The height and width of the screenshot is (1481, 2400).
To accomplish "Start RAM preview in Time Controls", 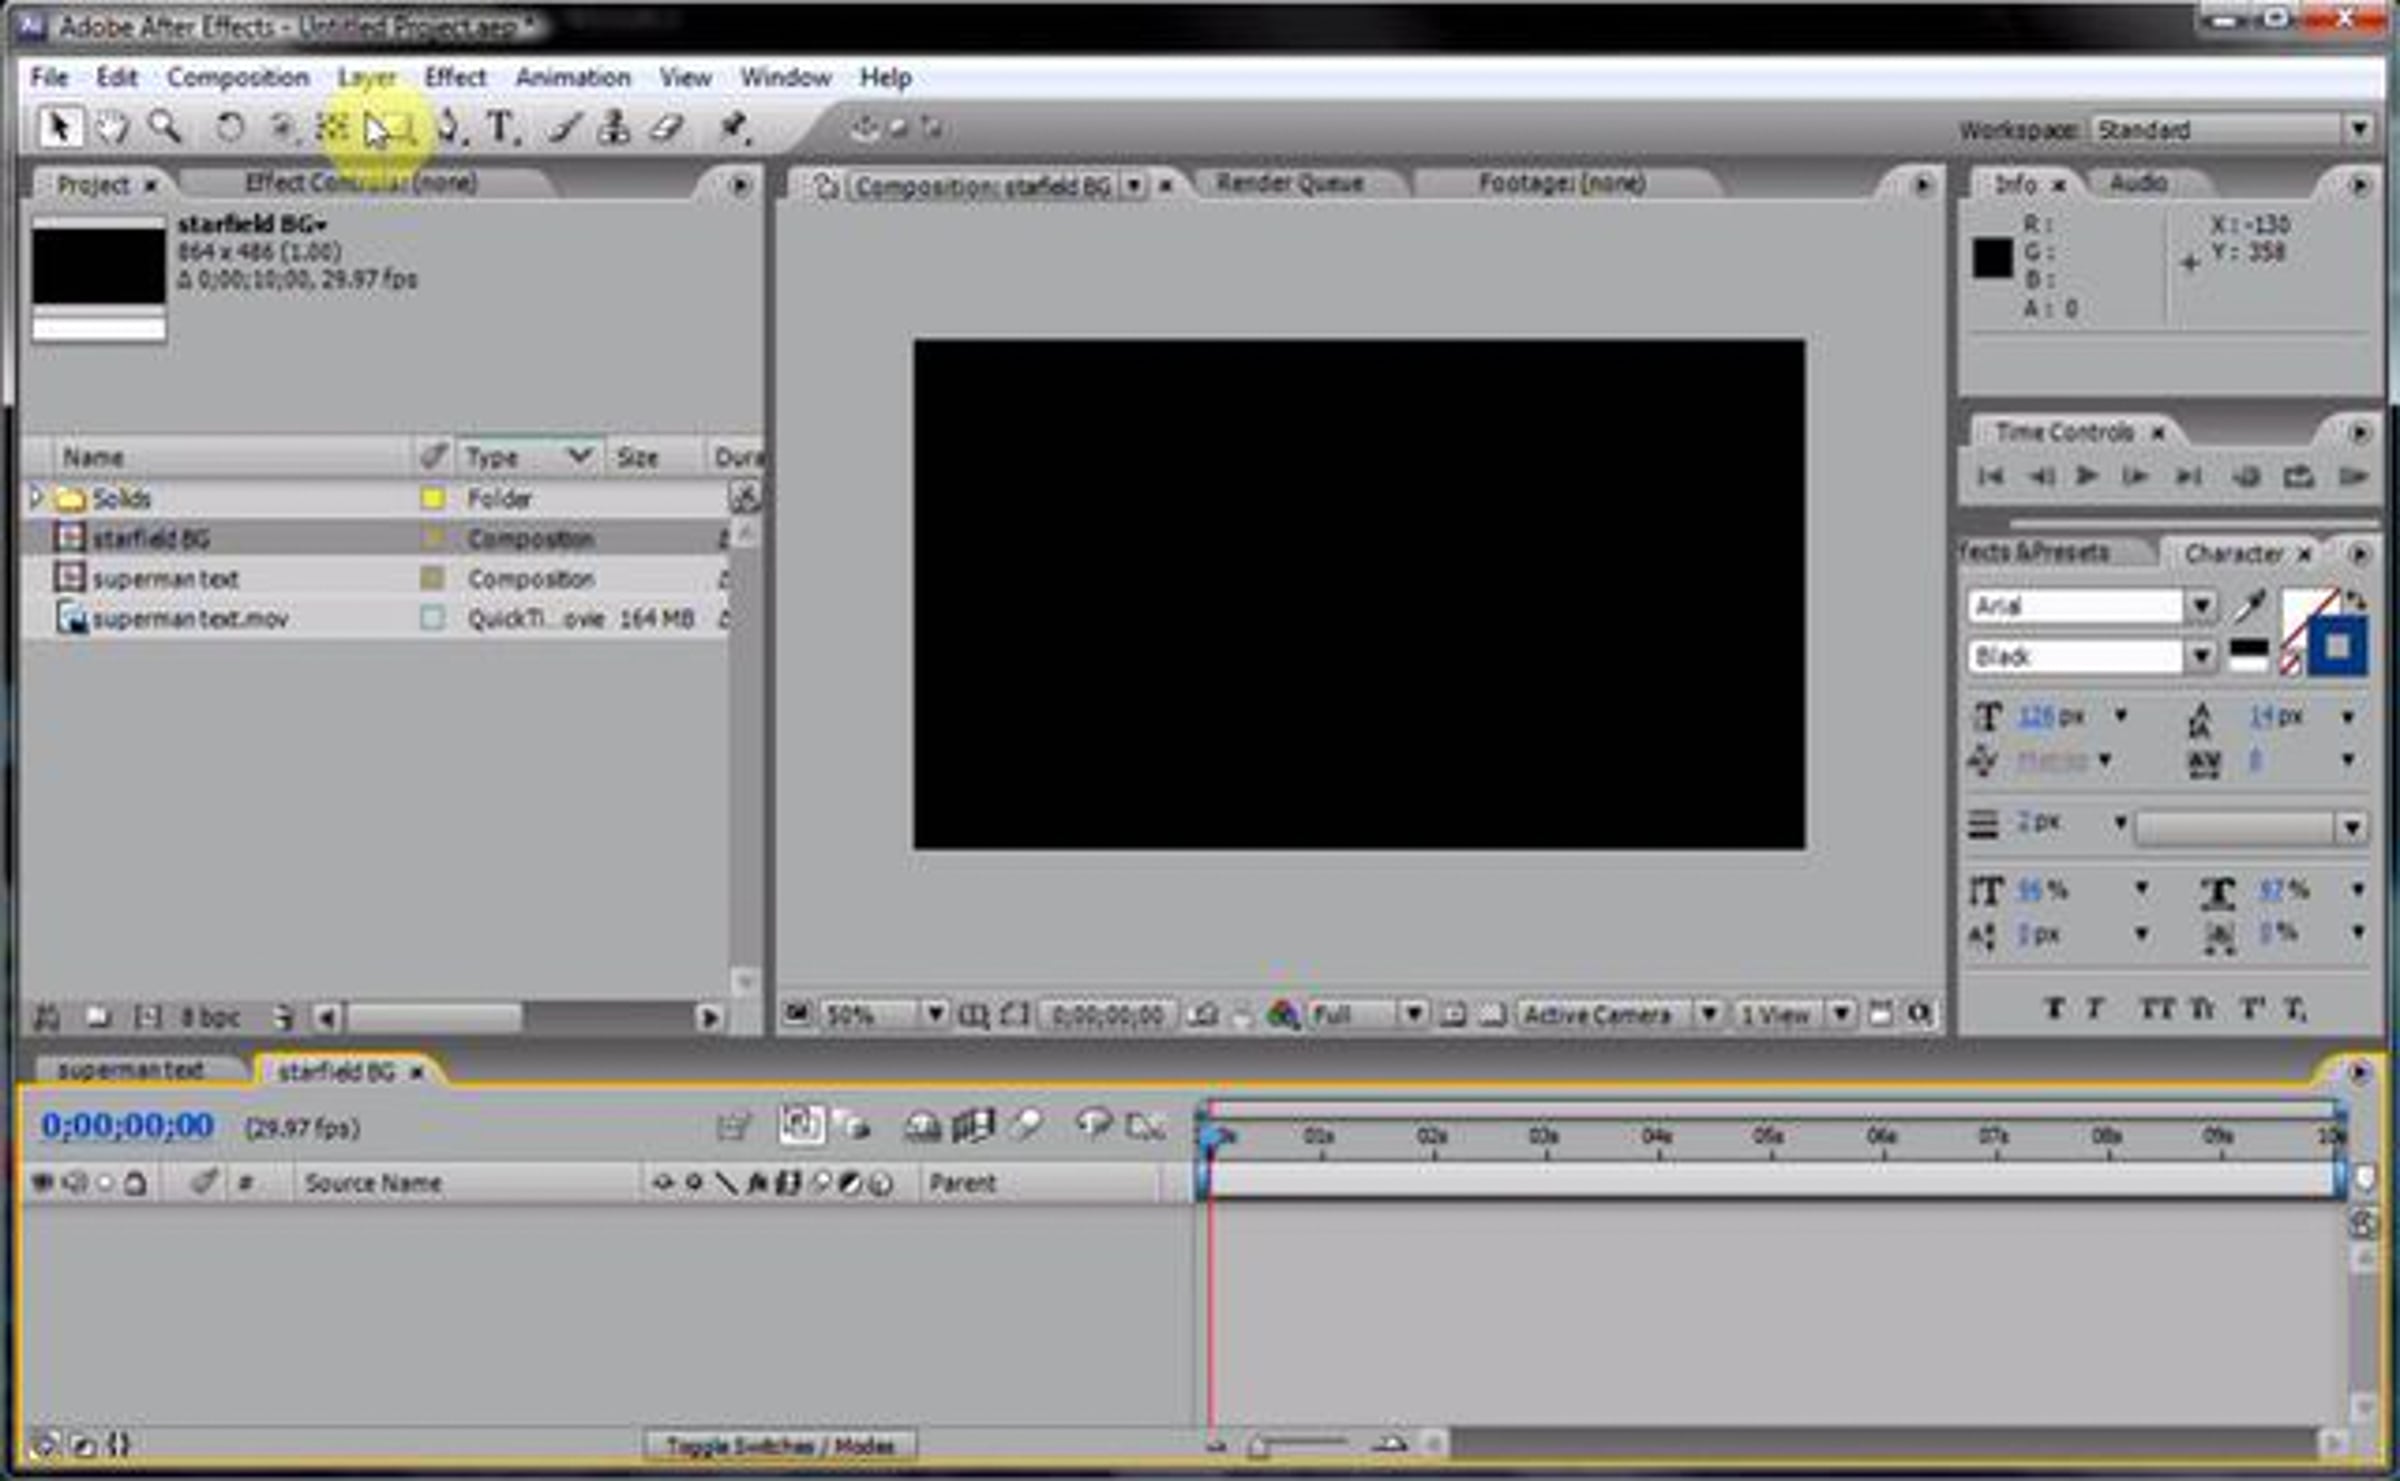I will (x=2353, y=476).
